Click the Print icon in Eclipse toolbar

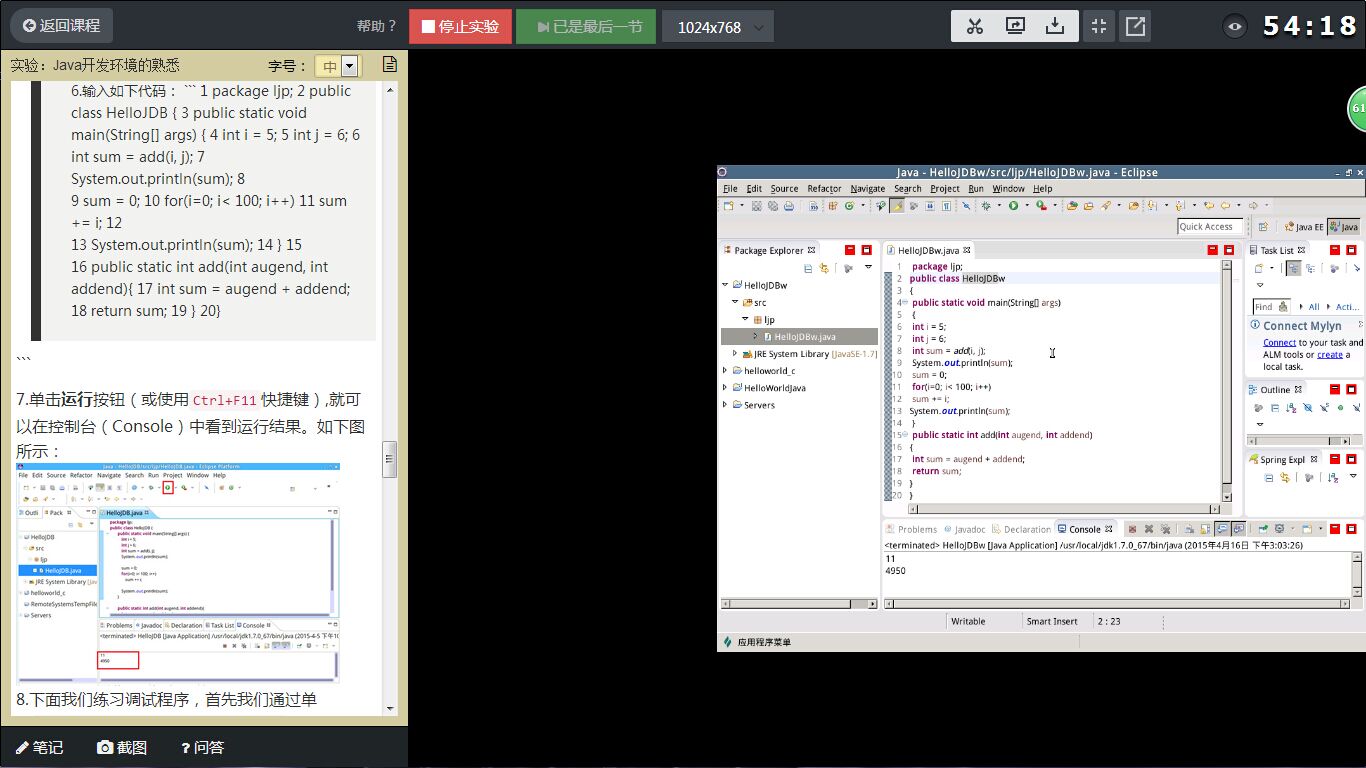(789, 205)
